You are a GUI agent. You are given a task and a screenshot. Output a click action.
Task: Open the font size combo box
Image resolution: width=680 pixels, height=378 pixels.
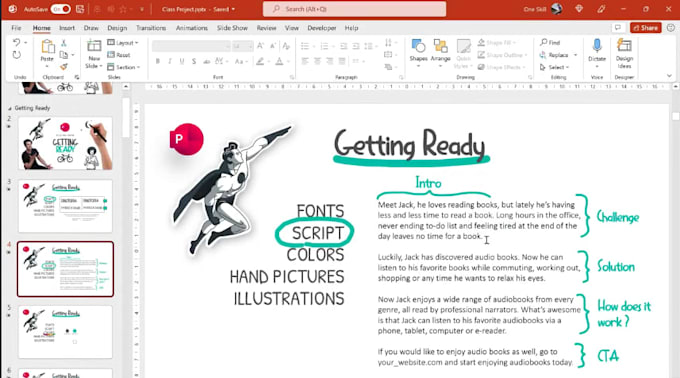point(242,46)
